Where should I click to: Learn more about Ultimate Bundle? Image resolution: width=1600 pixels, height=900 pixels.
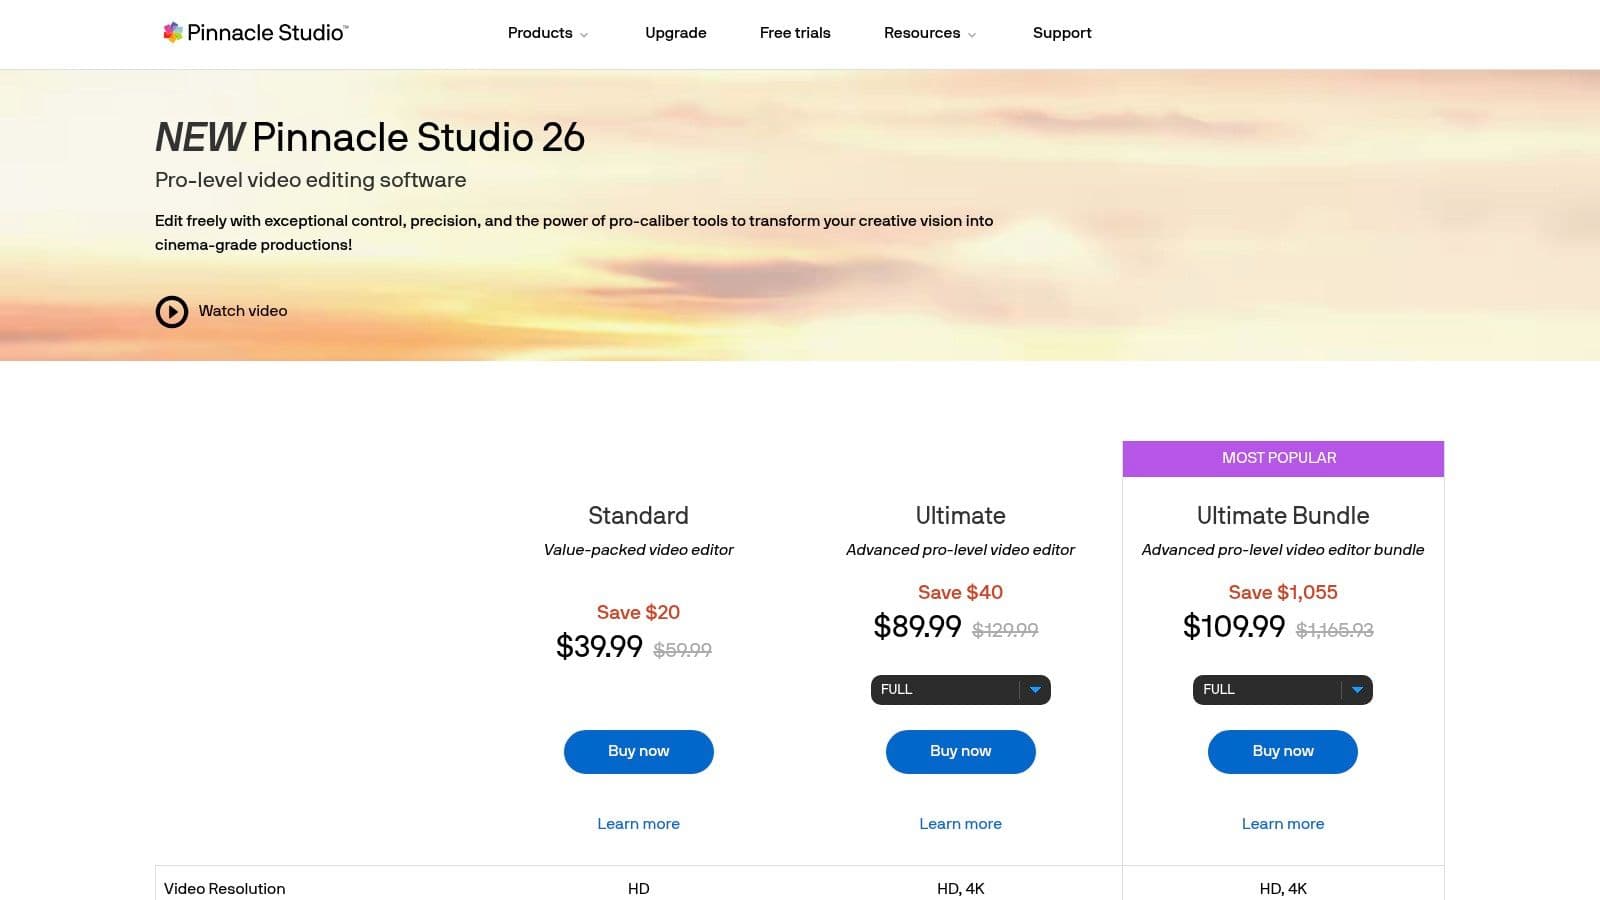point(1283,824)
